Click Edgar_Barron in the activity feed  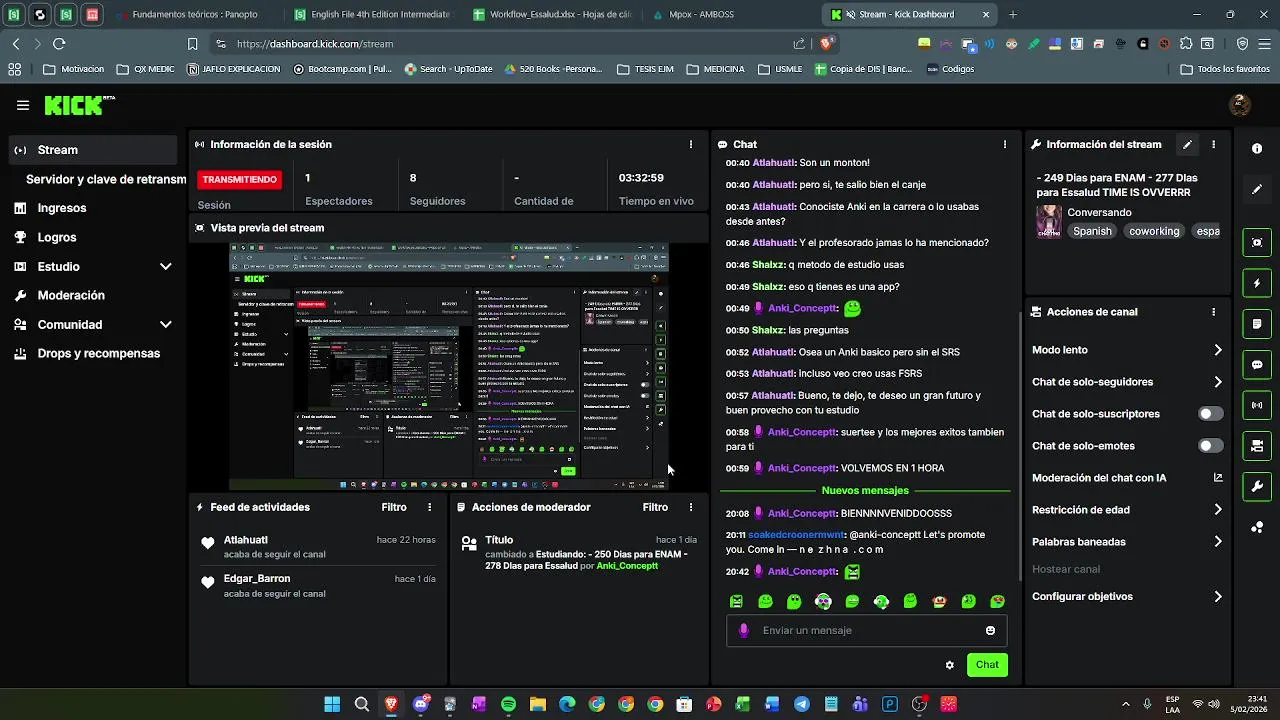[x=257, y=579]
